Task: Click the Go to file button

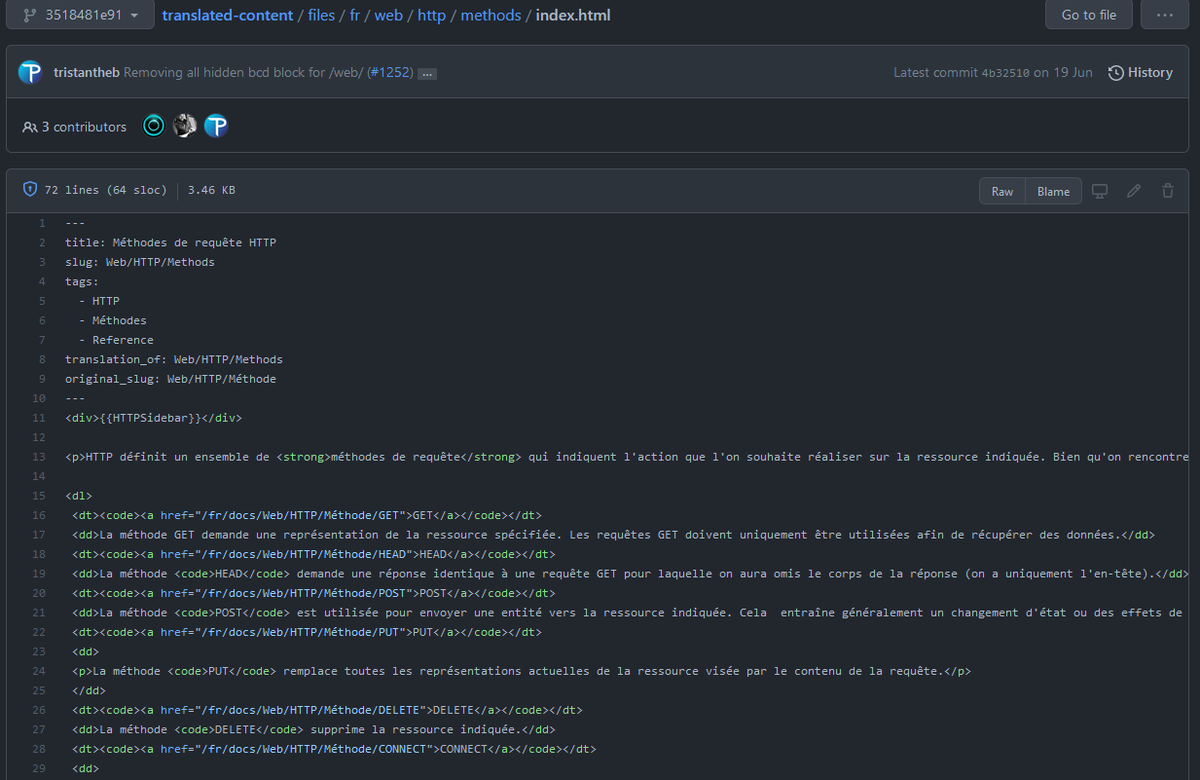Action: coord(1089,15)
